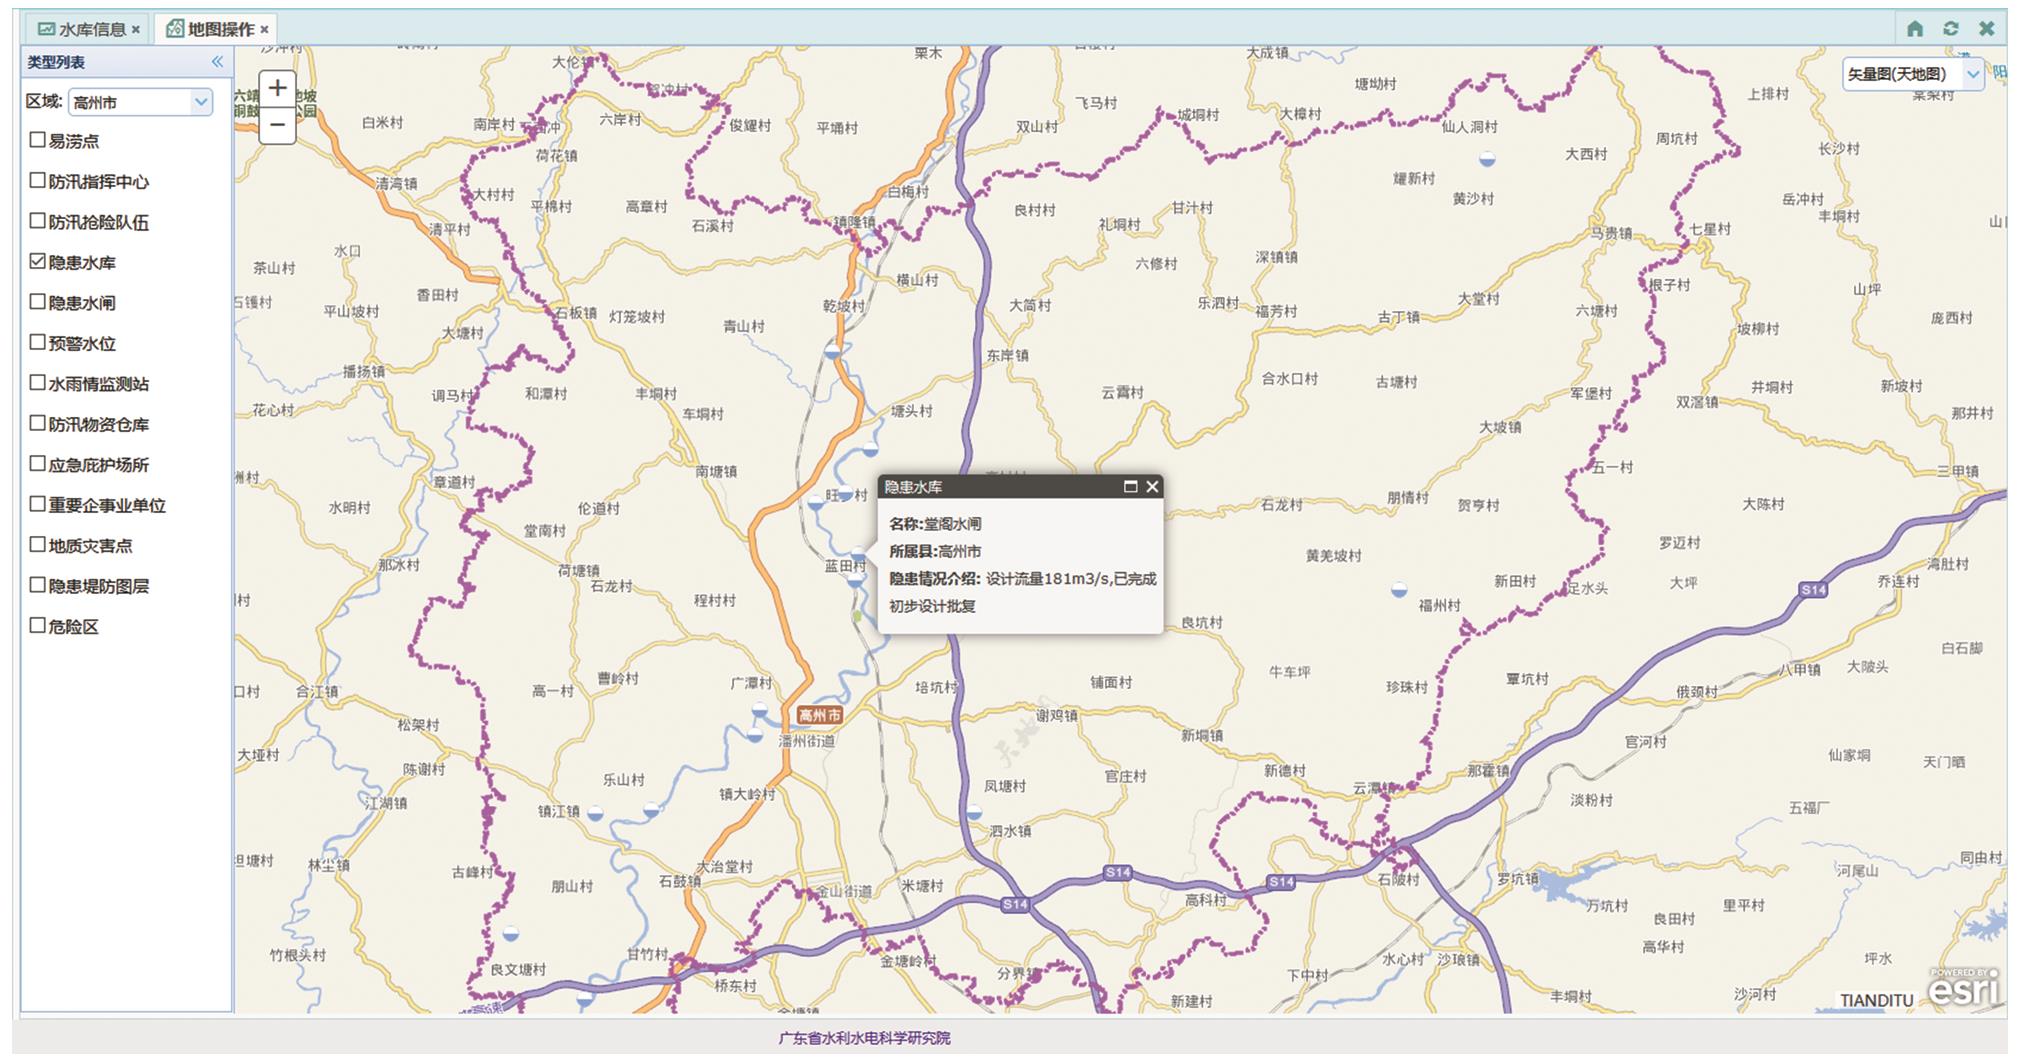Image resolution: width=2020 pixels, height=1063 pixels.
Task: Uncheck the 隐患水库 layer checkbox
Action: tap(38, 261)
